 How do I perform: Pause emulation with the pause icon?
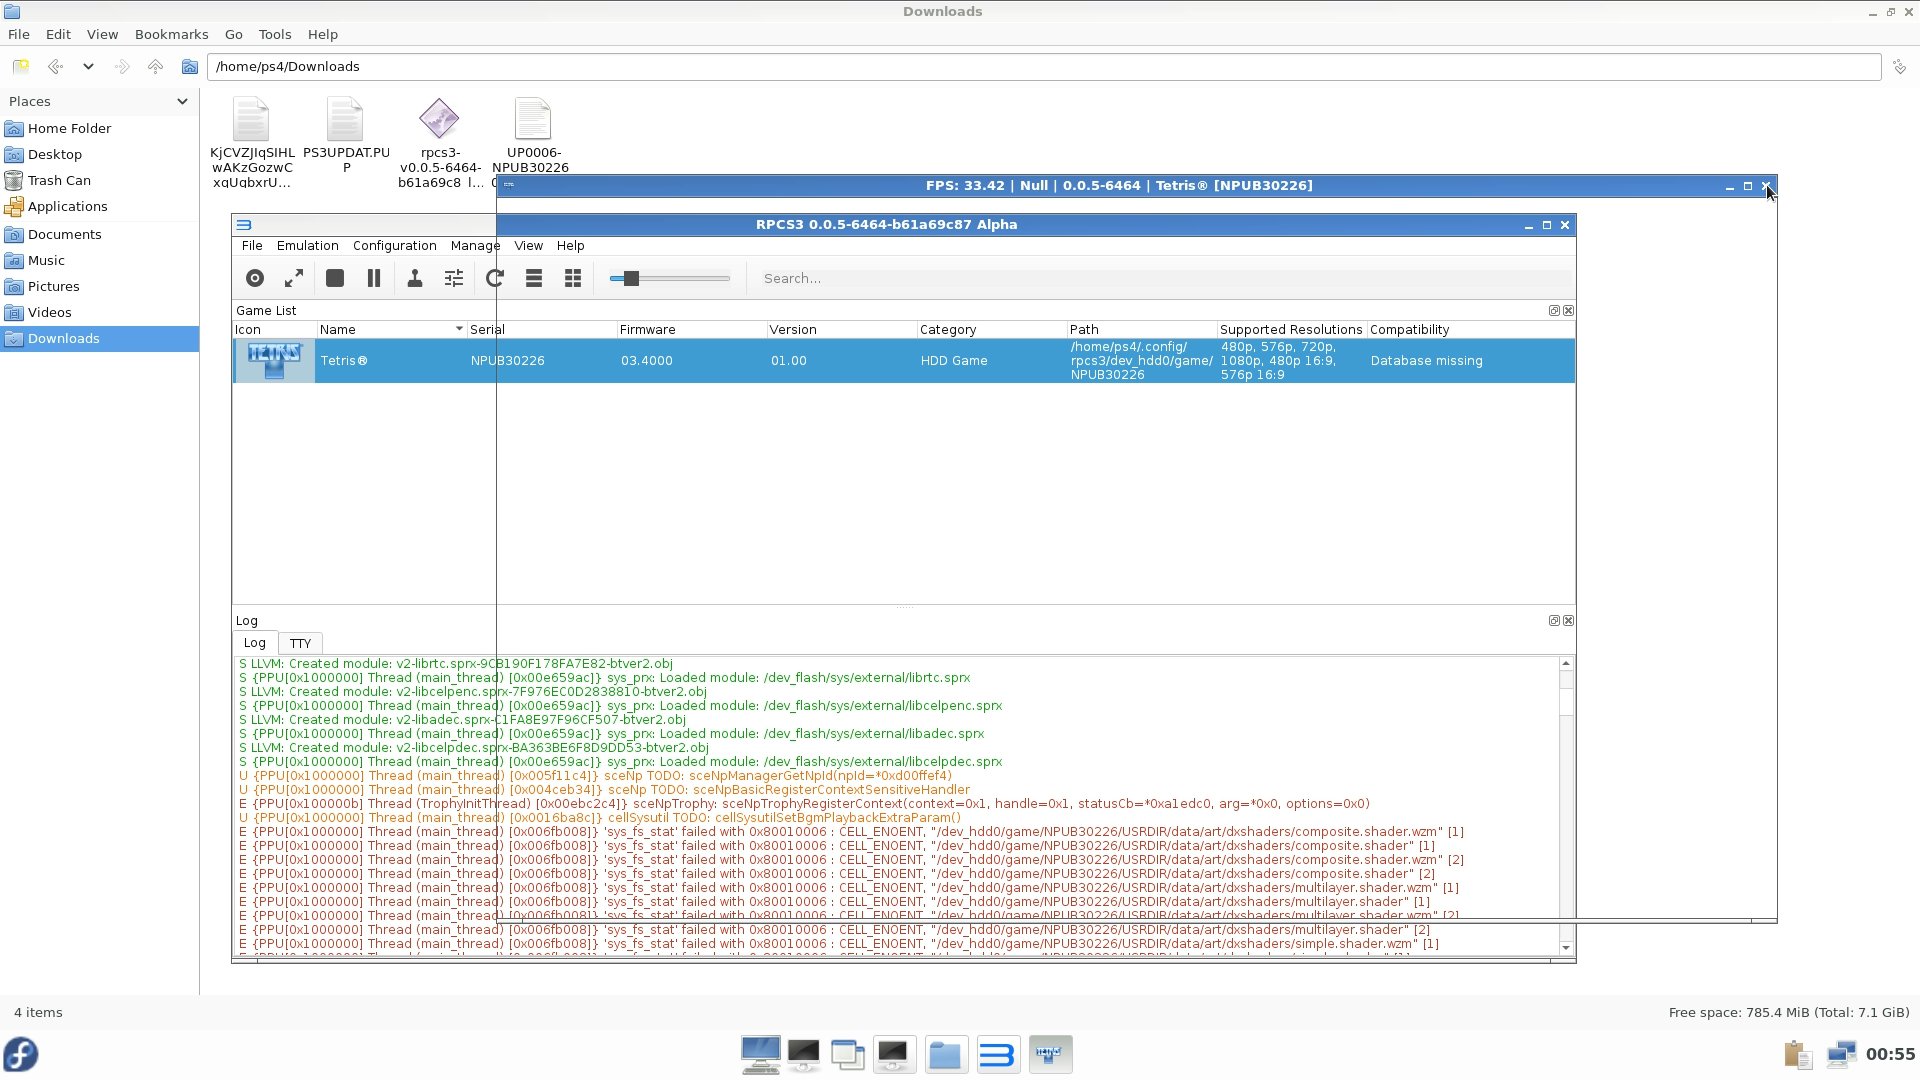tap(374, 279)
